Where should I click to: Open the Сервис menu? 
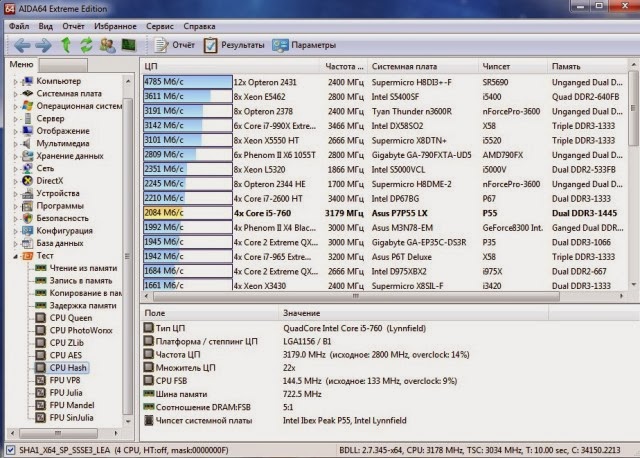point(160,26)
